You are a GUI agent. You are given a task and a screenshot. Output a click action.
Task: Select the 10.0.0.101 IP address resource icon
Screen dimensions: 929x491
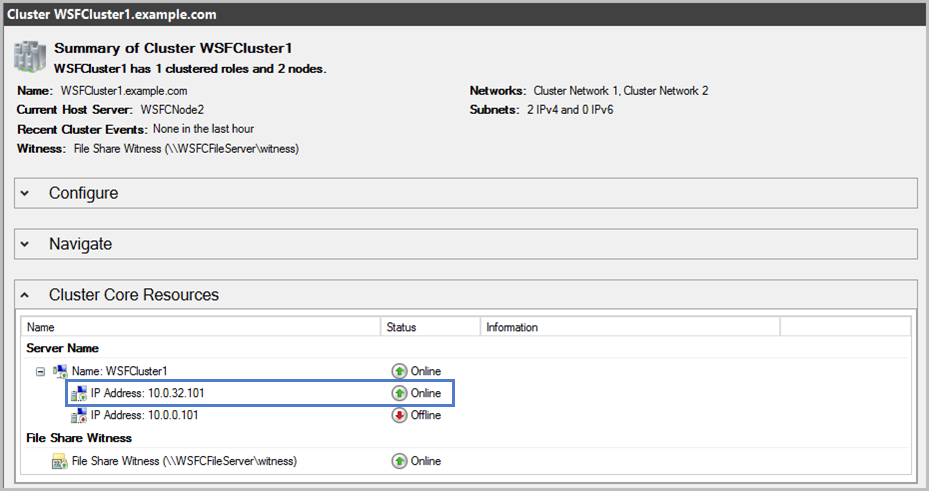coord(79,416)
